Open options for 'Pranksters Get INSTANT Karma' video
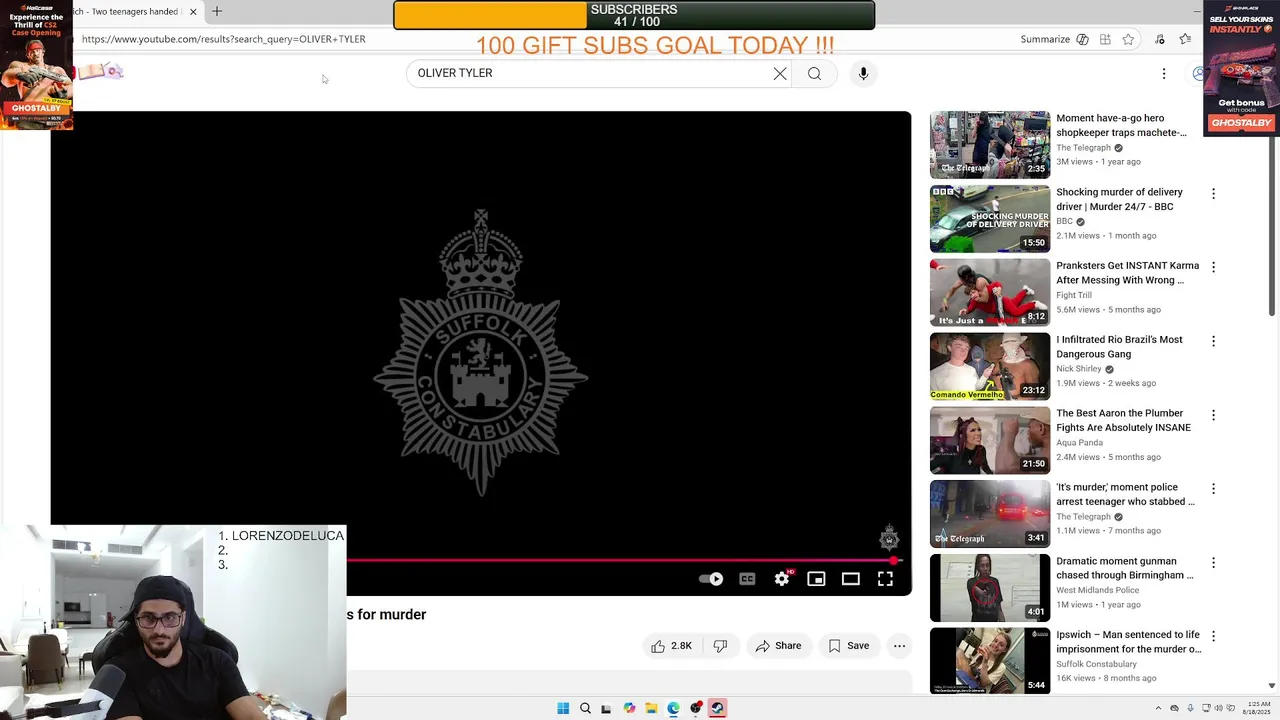The height and width of the screenshot is (720, 1280). click(x=1213, y=267)
